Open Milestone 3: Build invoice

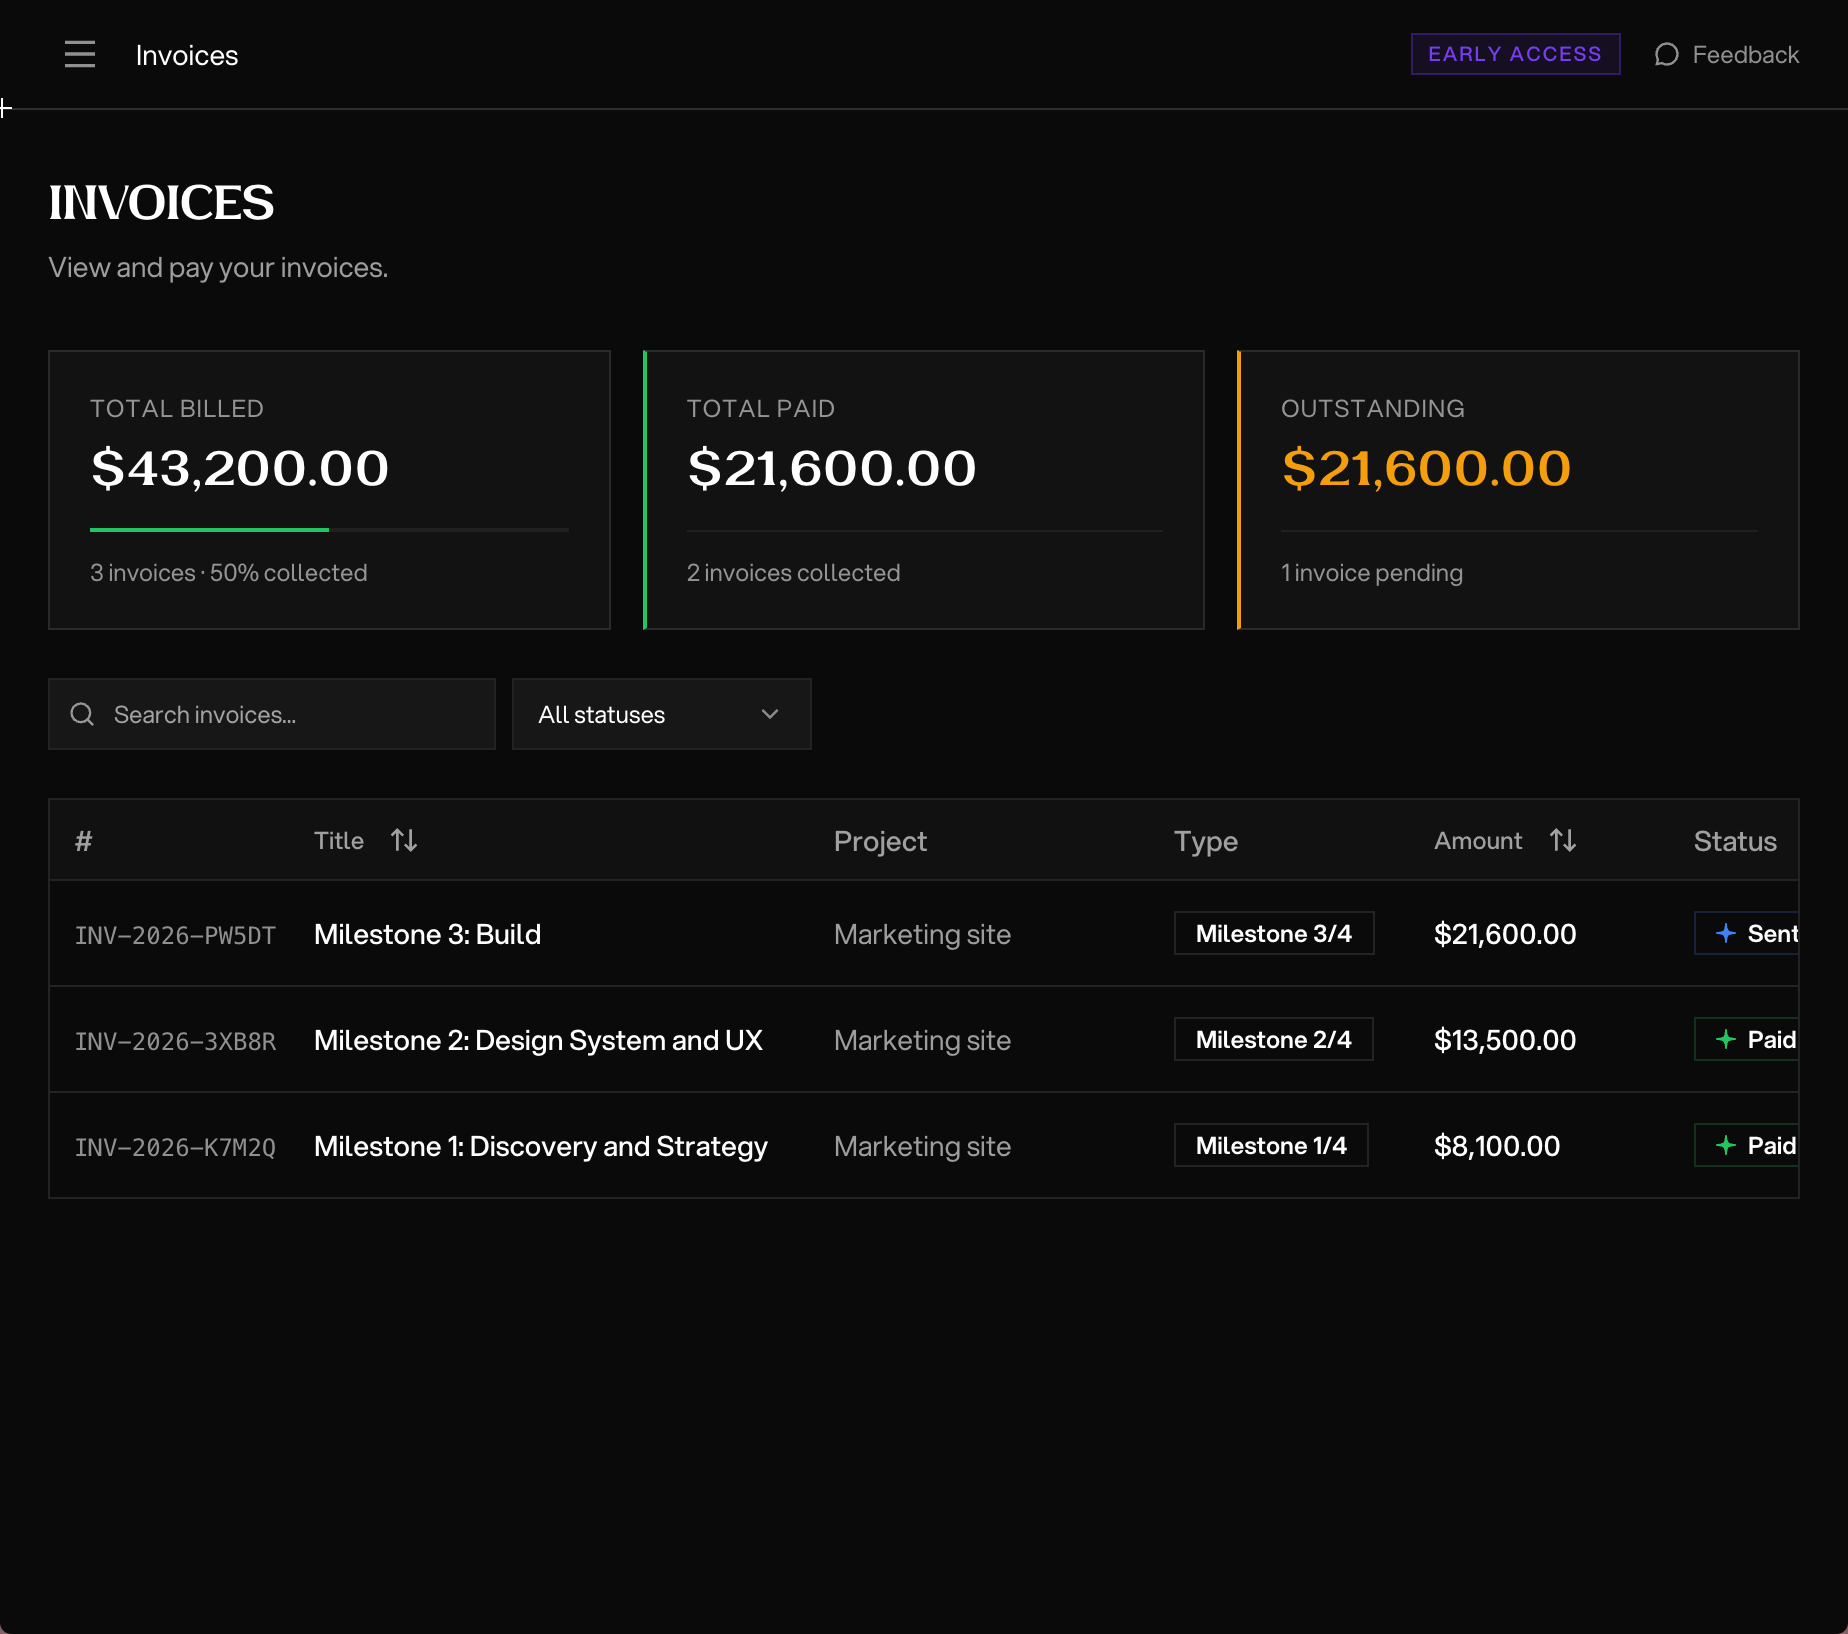tap(427, 934)
